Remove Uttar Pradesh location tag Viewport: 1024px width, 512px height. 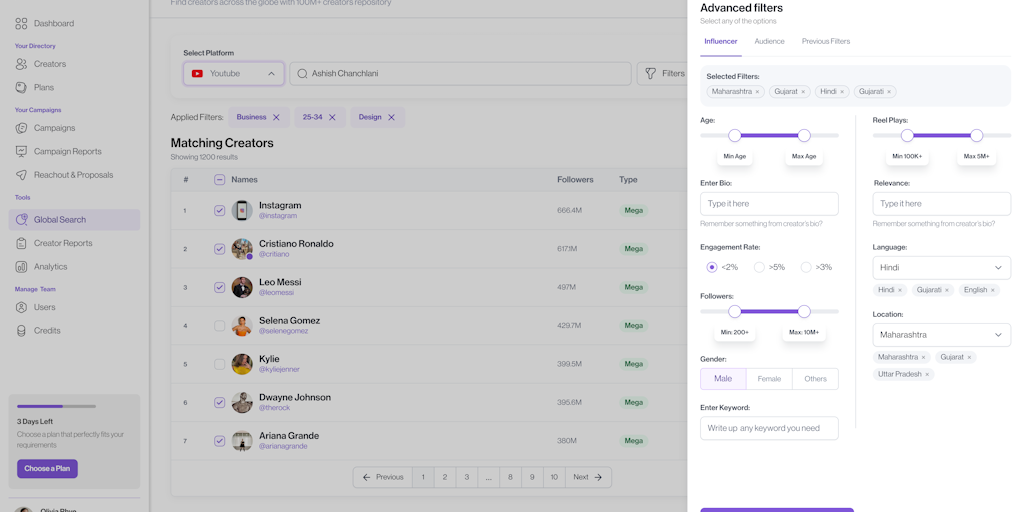pyautogui.click(x=927, y=375)
